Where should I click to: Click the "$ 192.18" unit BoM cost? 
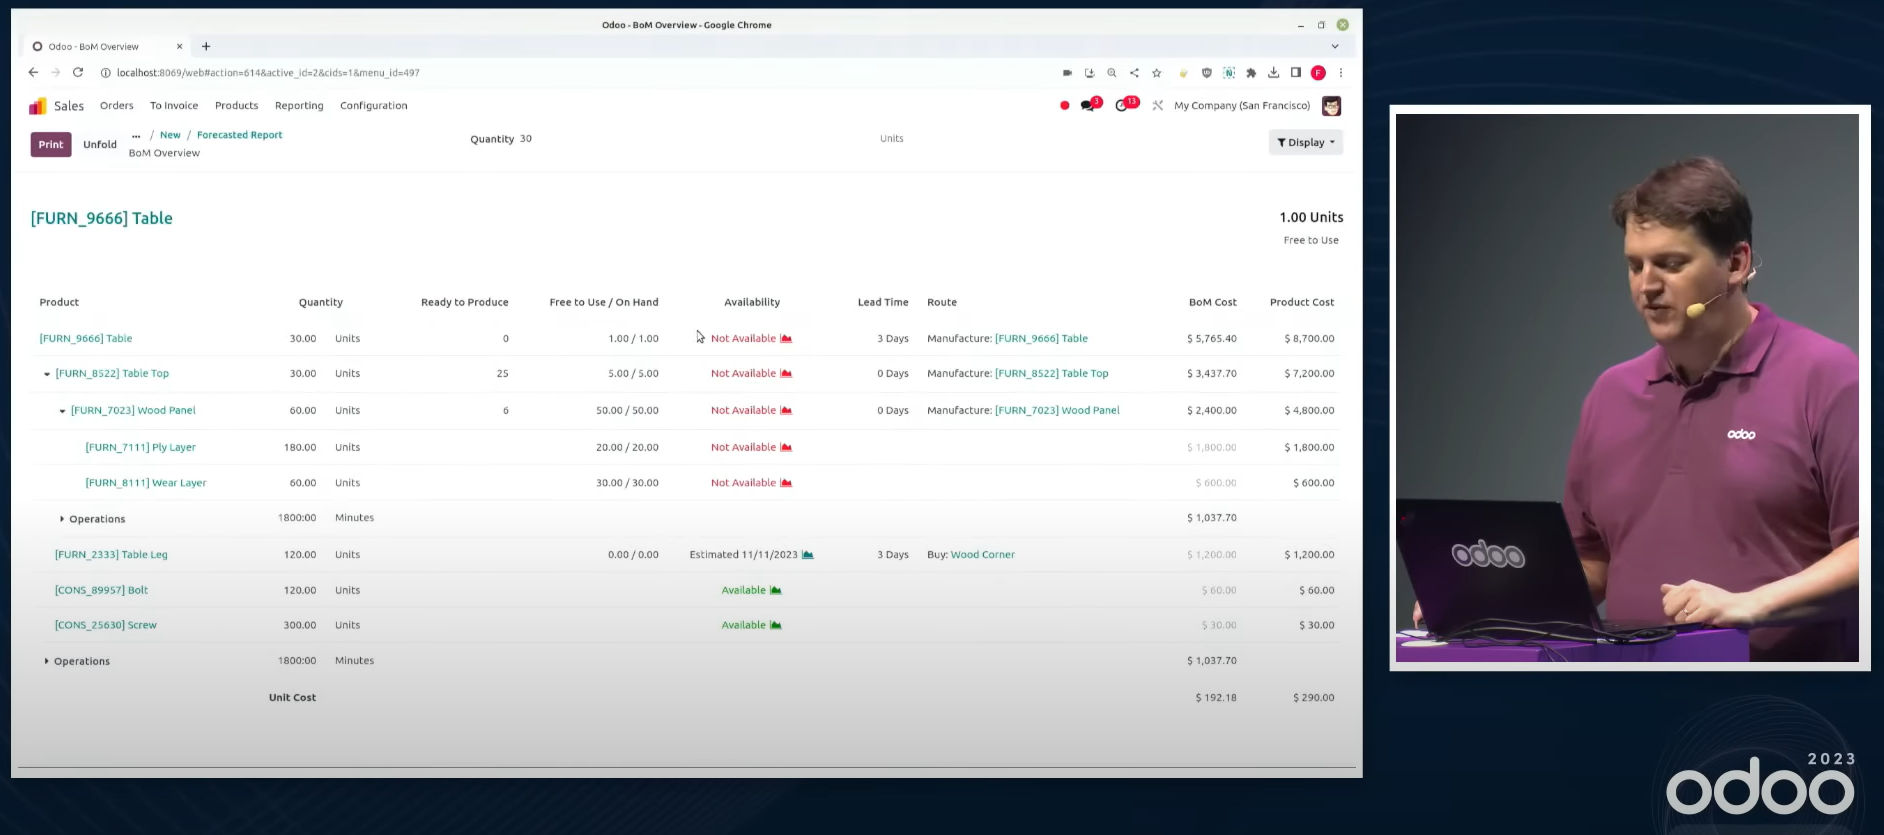pos(1216,698)
